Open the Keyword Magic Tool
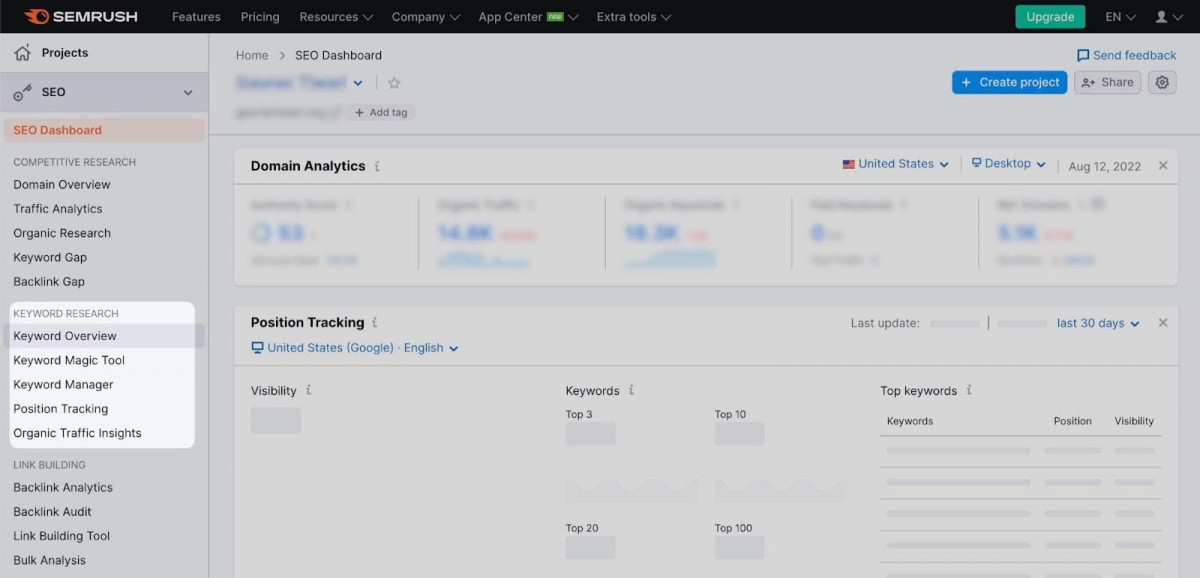Viewport: 1200px width, 578px height. coord(69,360)
